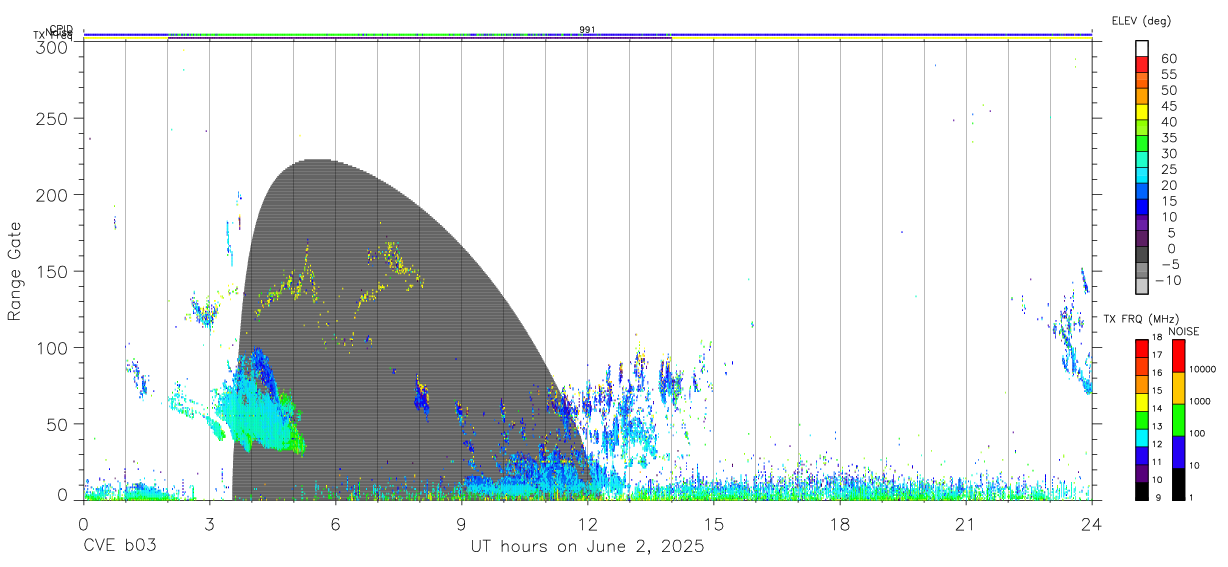Viewport: 1228px width, 567px height.
Task: Click the '40' label on ELEV scale
Action: click(1169, 122)
